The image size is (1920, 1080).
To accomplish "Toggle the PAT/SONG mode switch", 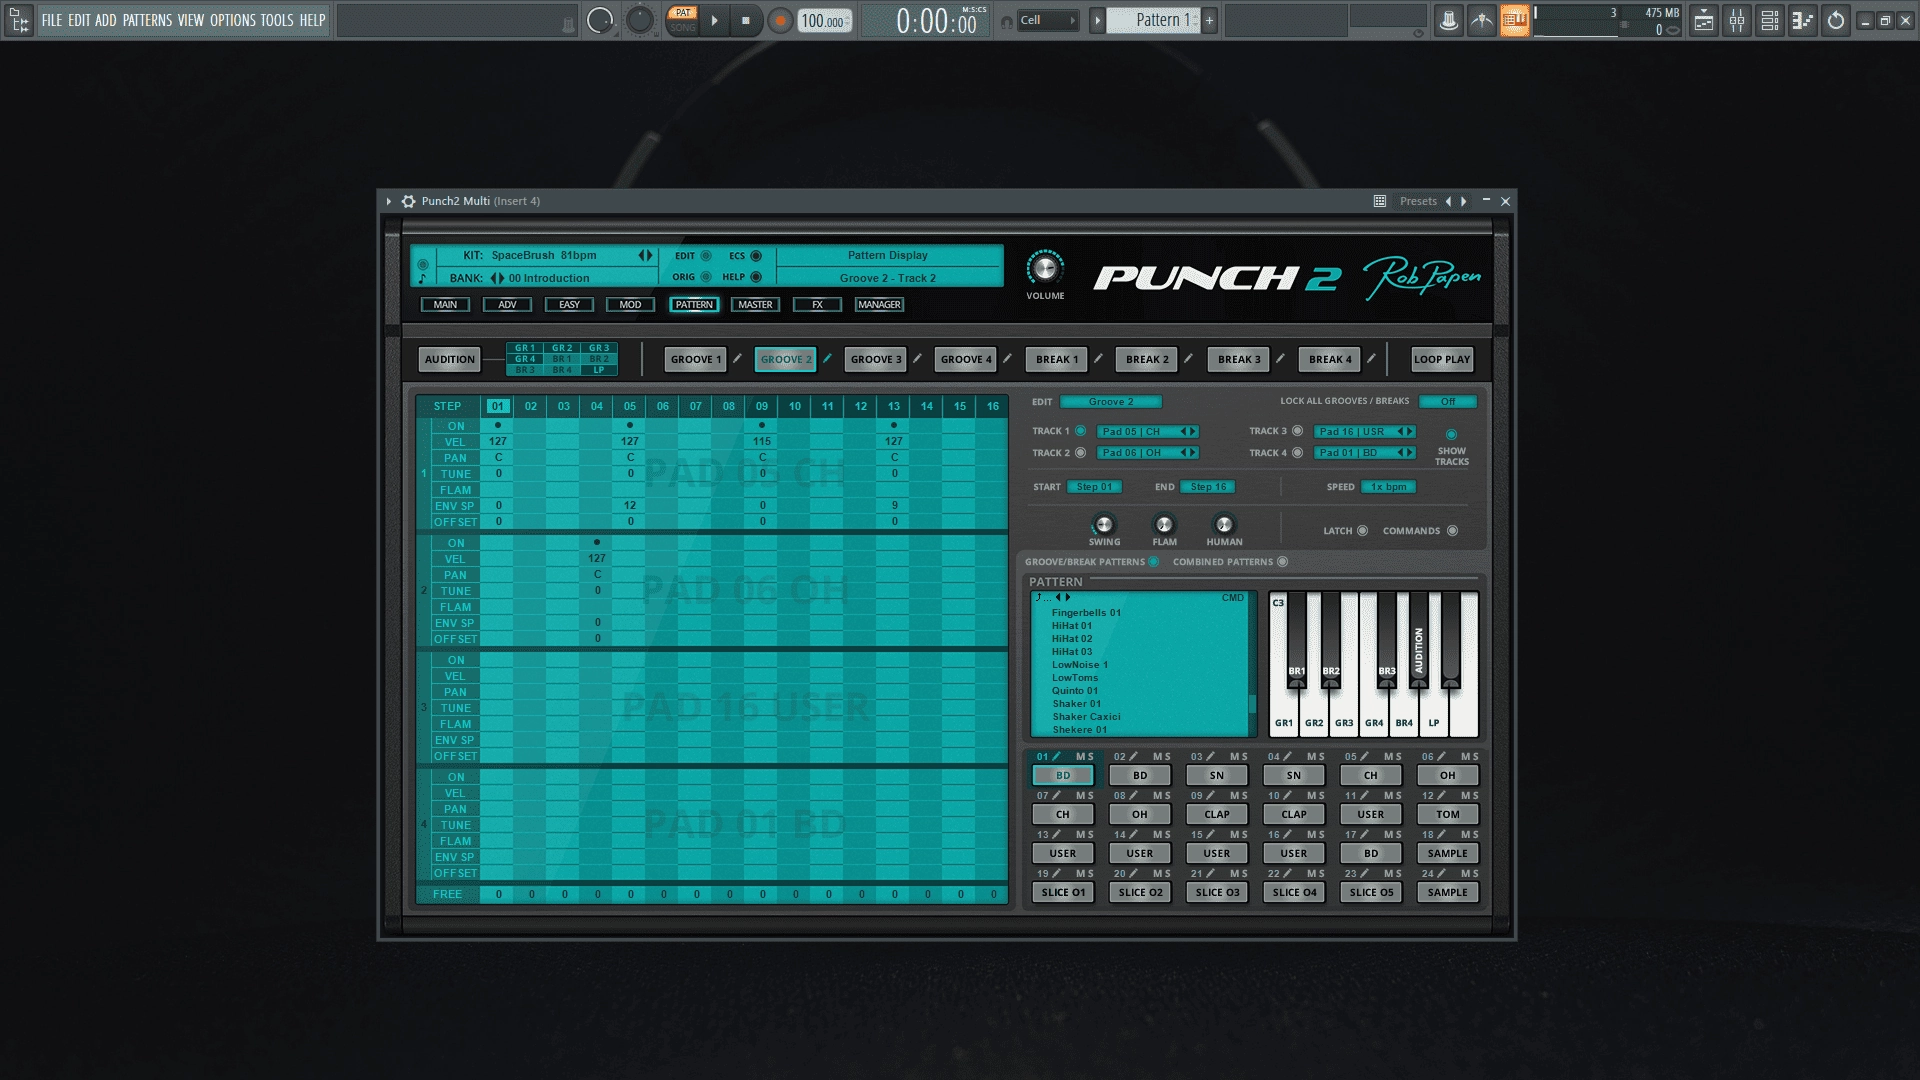I will pos(683,20).
